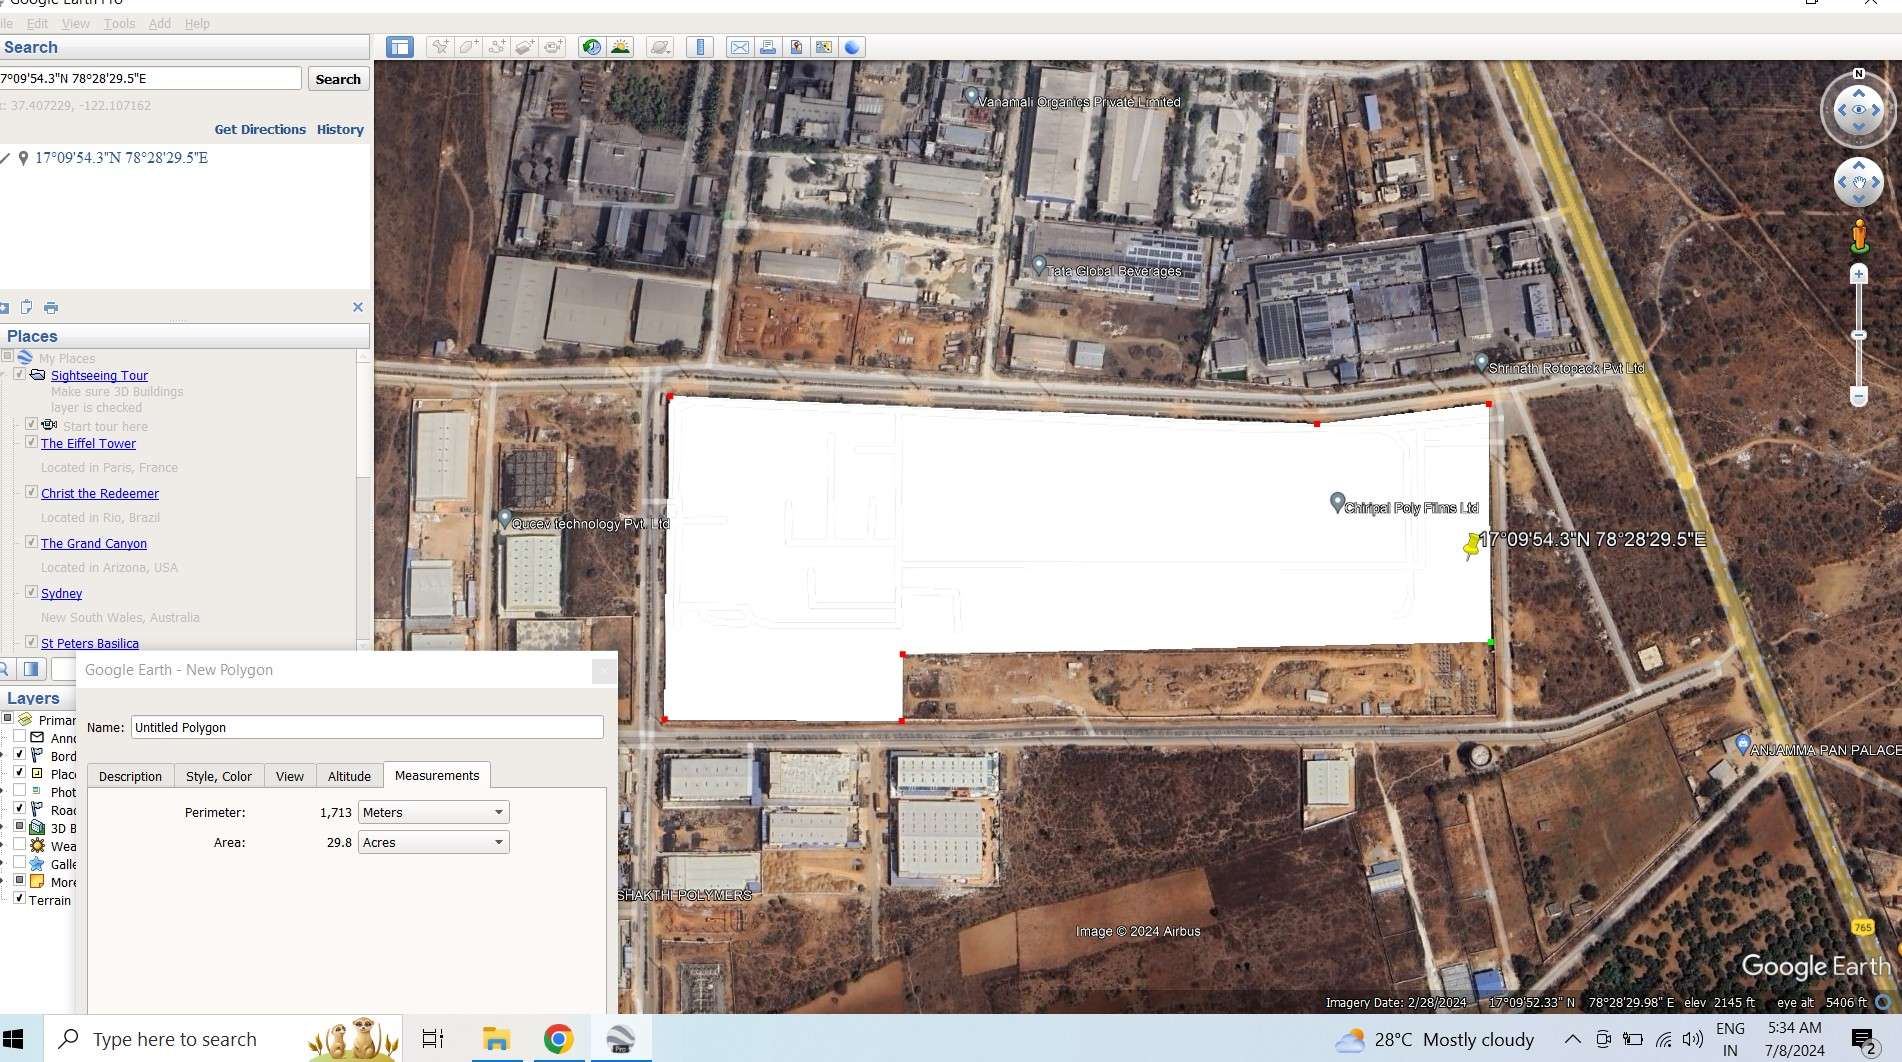Click the print icon below search results
This screenshot has height=1062, width=1902.
point(51,307)
